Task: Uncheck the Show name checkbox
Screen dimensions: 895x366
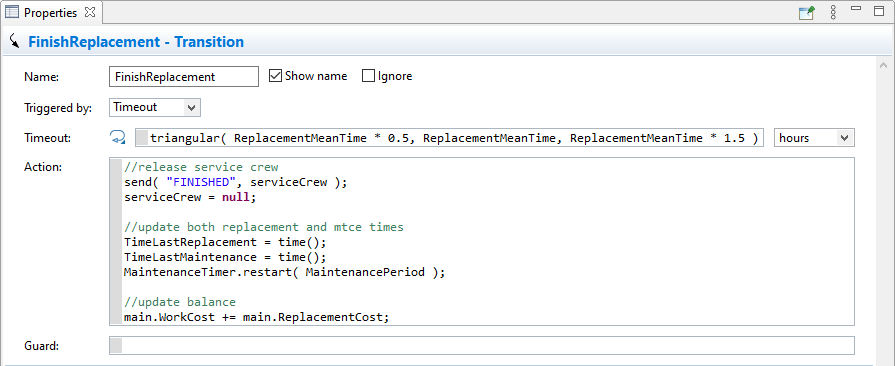Action: pos(275,76)
